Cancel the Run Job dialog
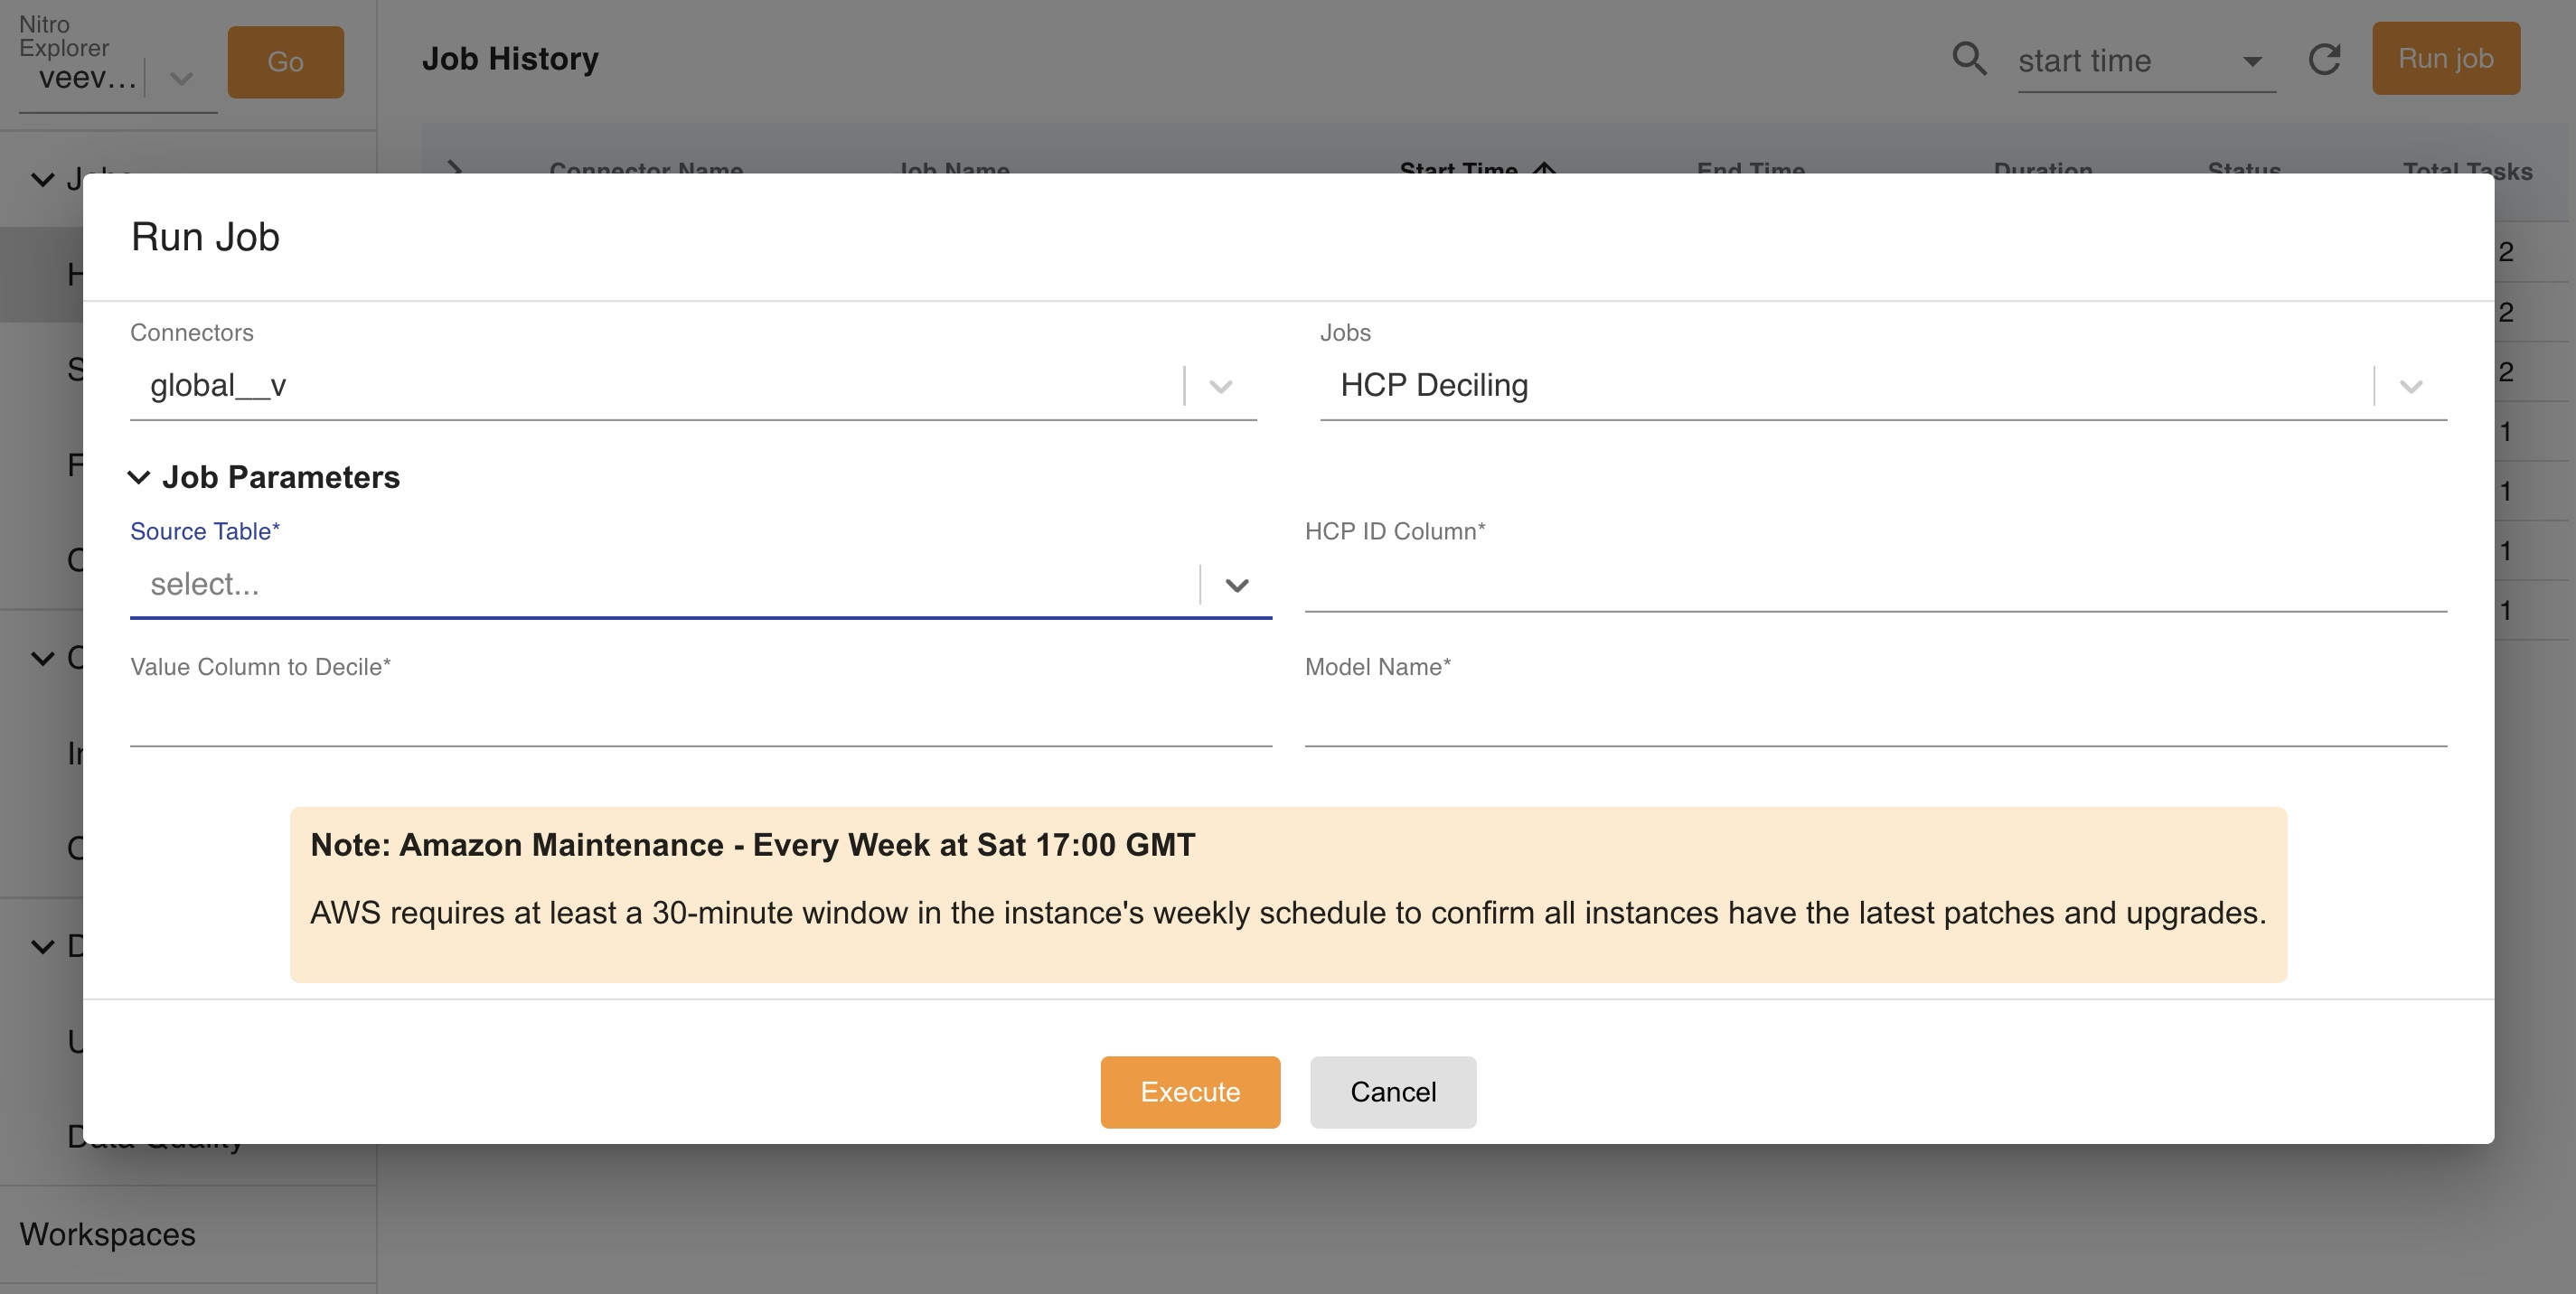 point(1392,1091)
